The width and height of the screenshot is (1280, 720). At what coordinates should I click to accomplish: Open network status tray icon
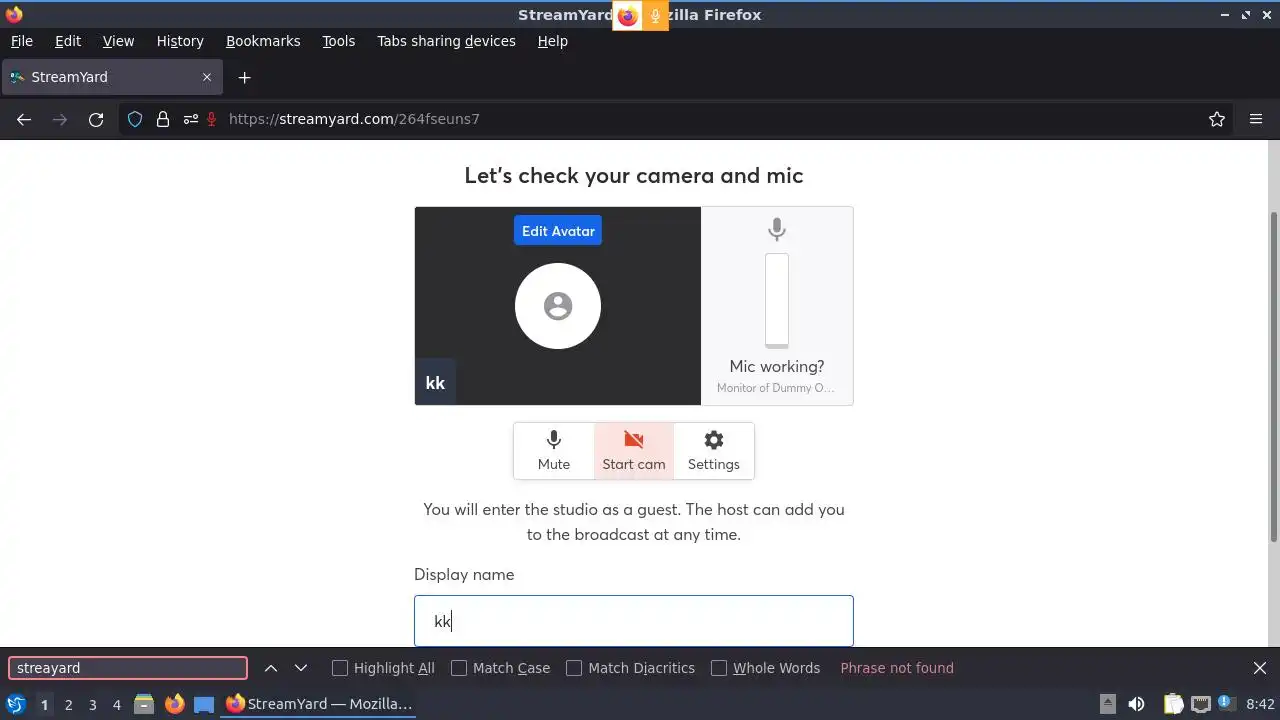[1200, 704]
